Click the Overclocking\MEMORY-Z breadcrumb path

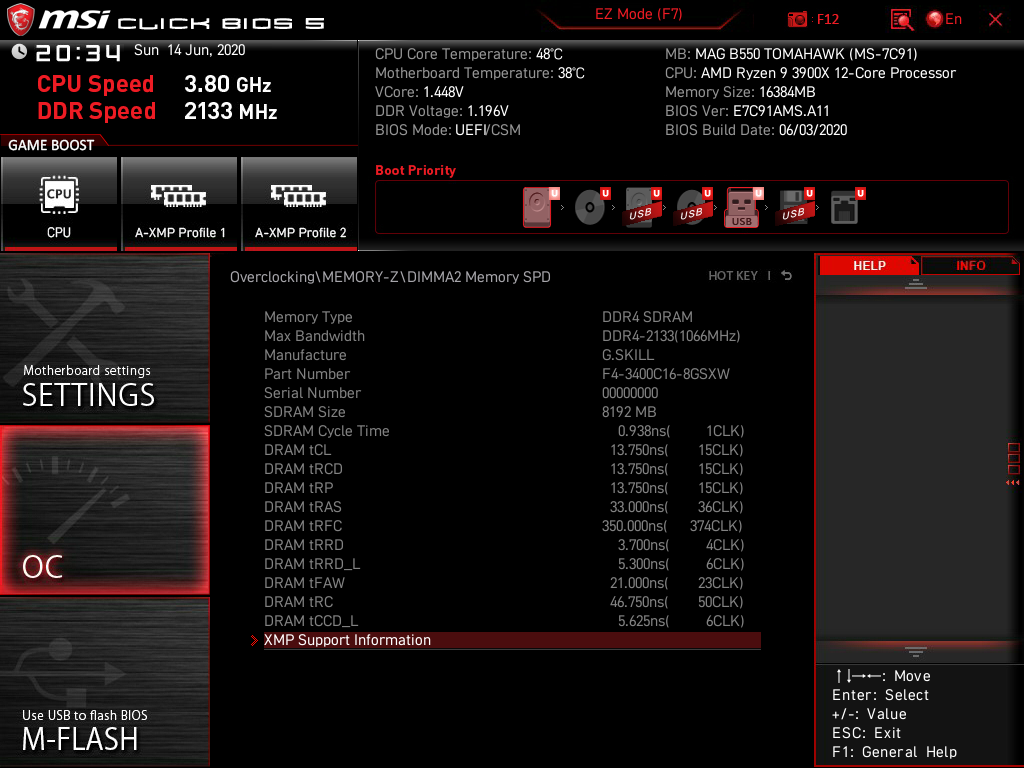click(390, 277)
